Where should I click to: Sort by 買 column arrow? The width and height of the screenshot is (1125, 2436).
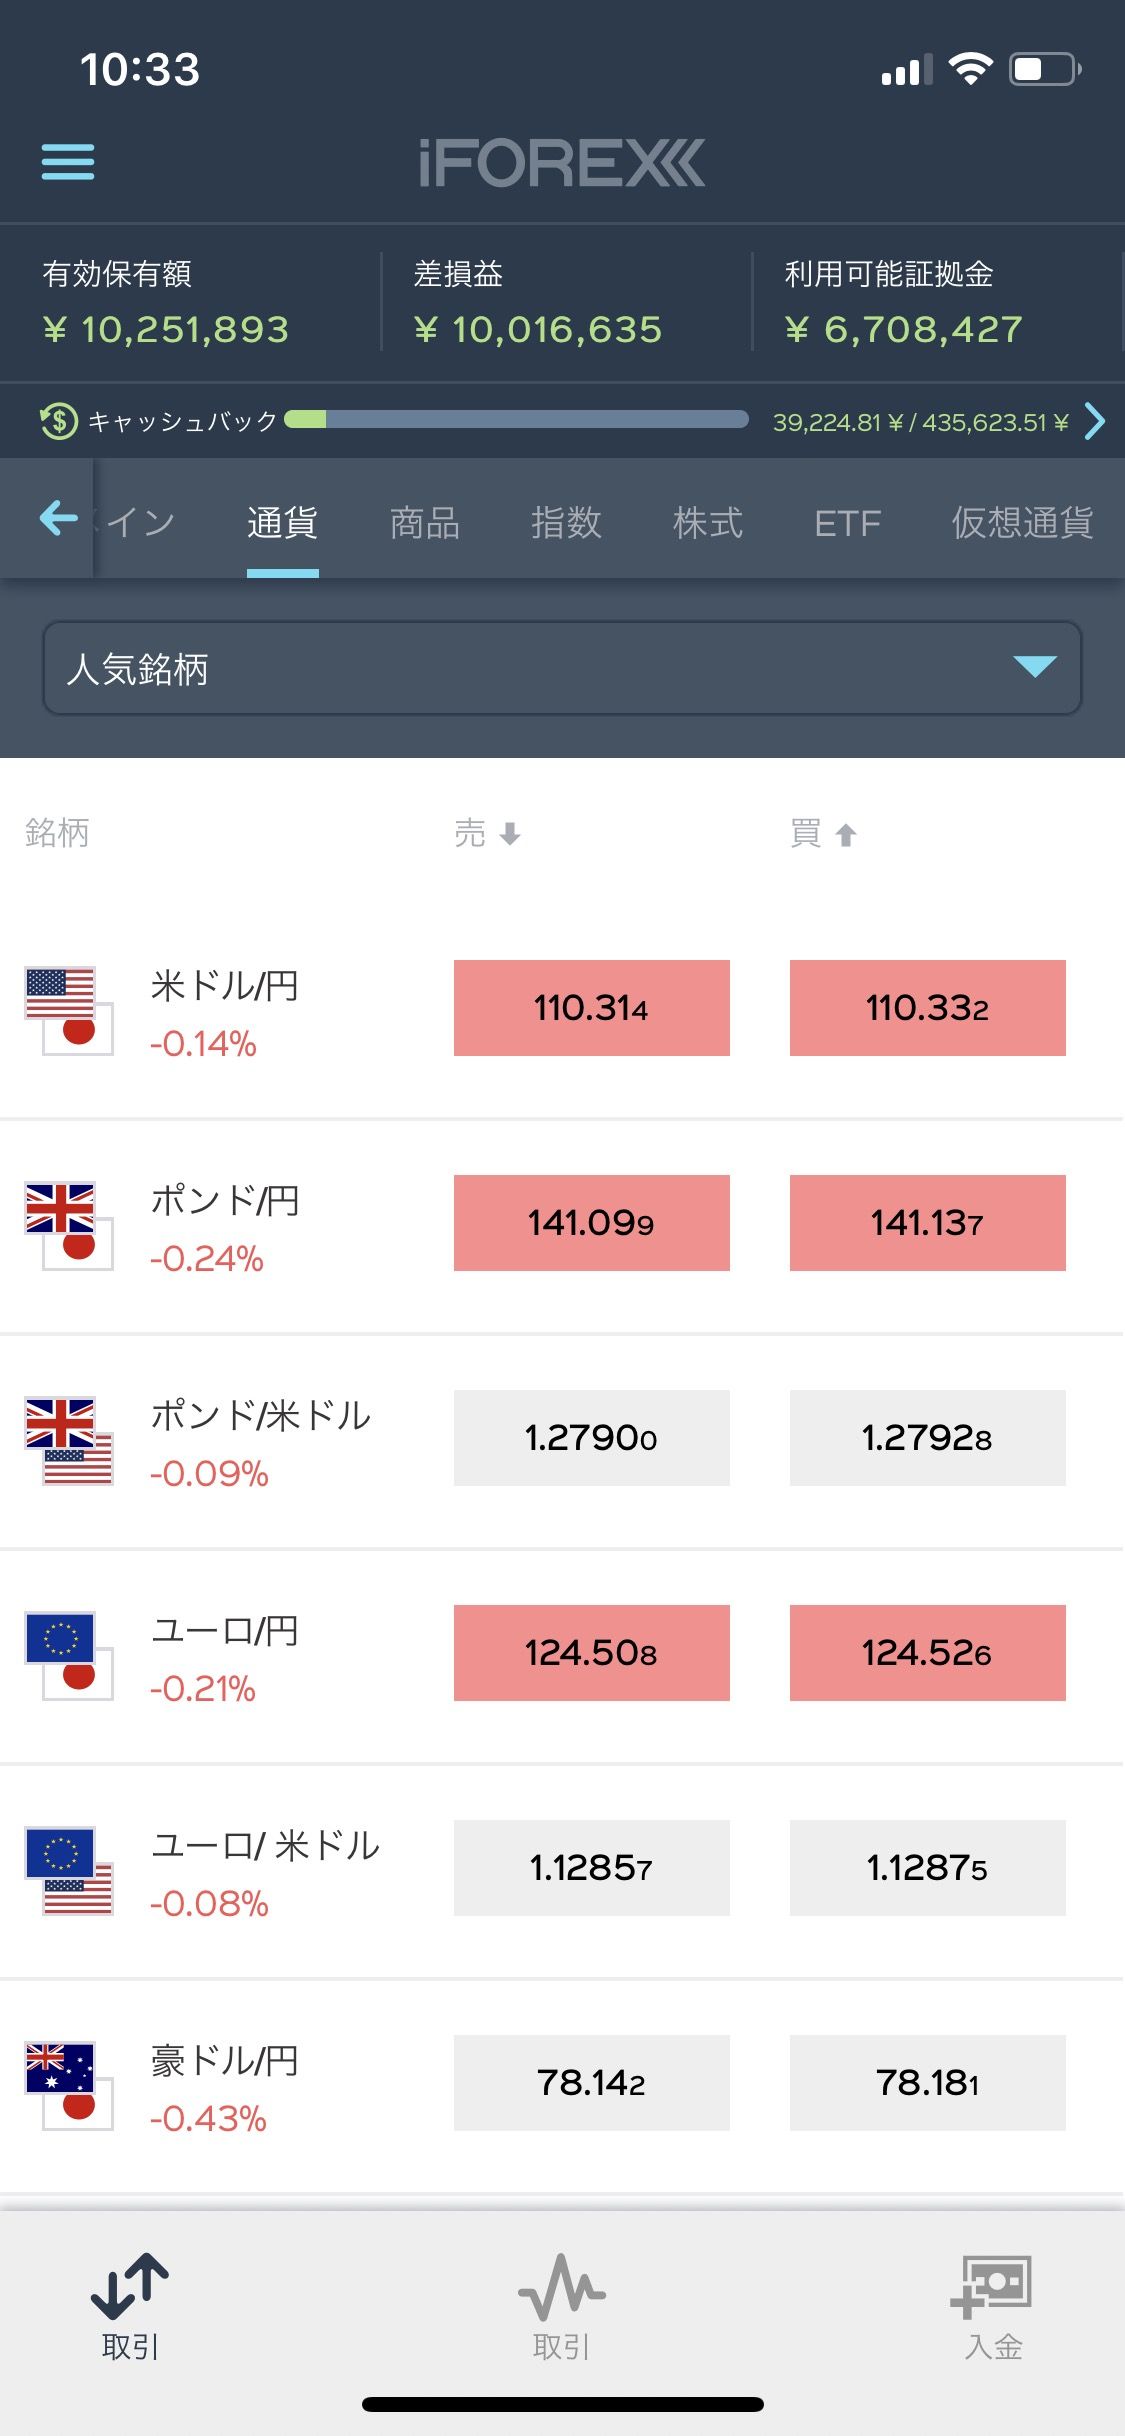pos(846,834)
